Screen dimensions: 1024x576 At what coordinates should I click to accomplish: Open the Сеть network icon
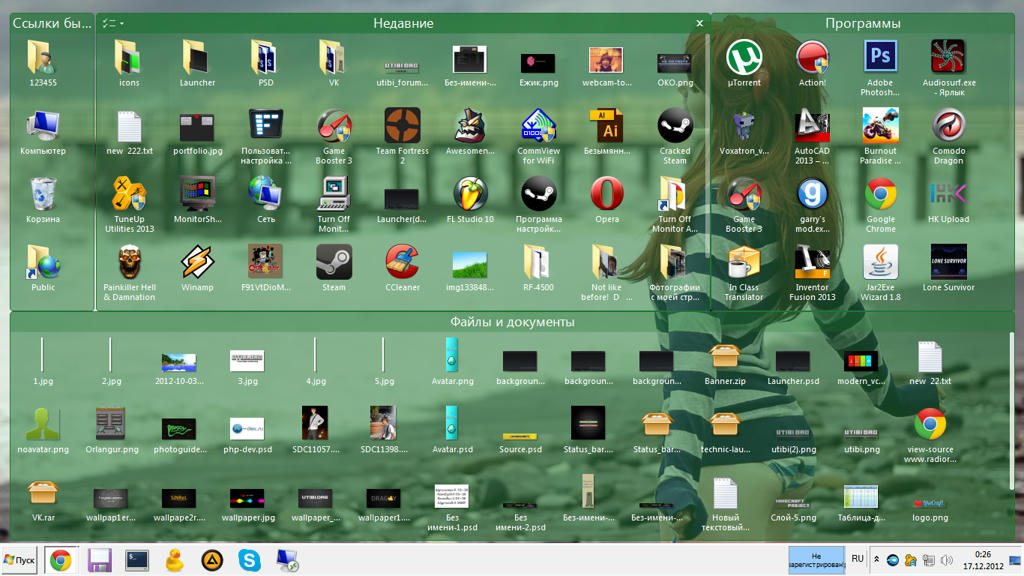266,200
